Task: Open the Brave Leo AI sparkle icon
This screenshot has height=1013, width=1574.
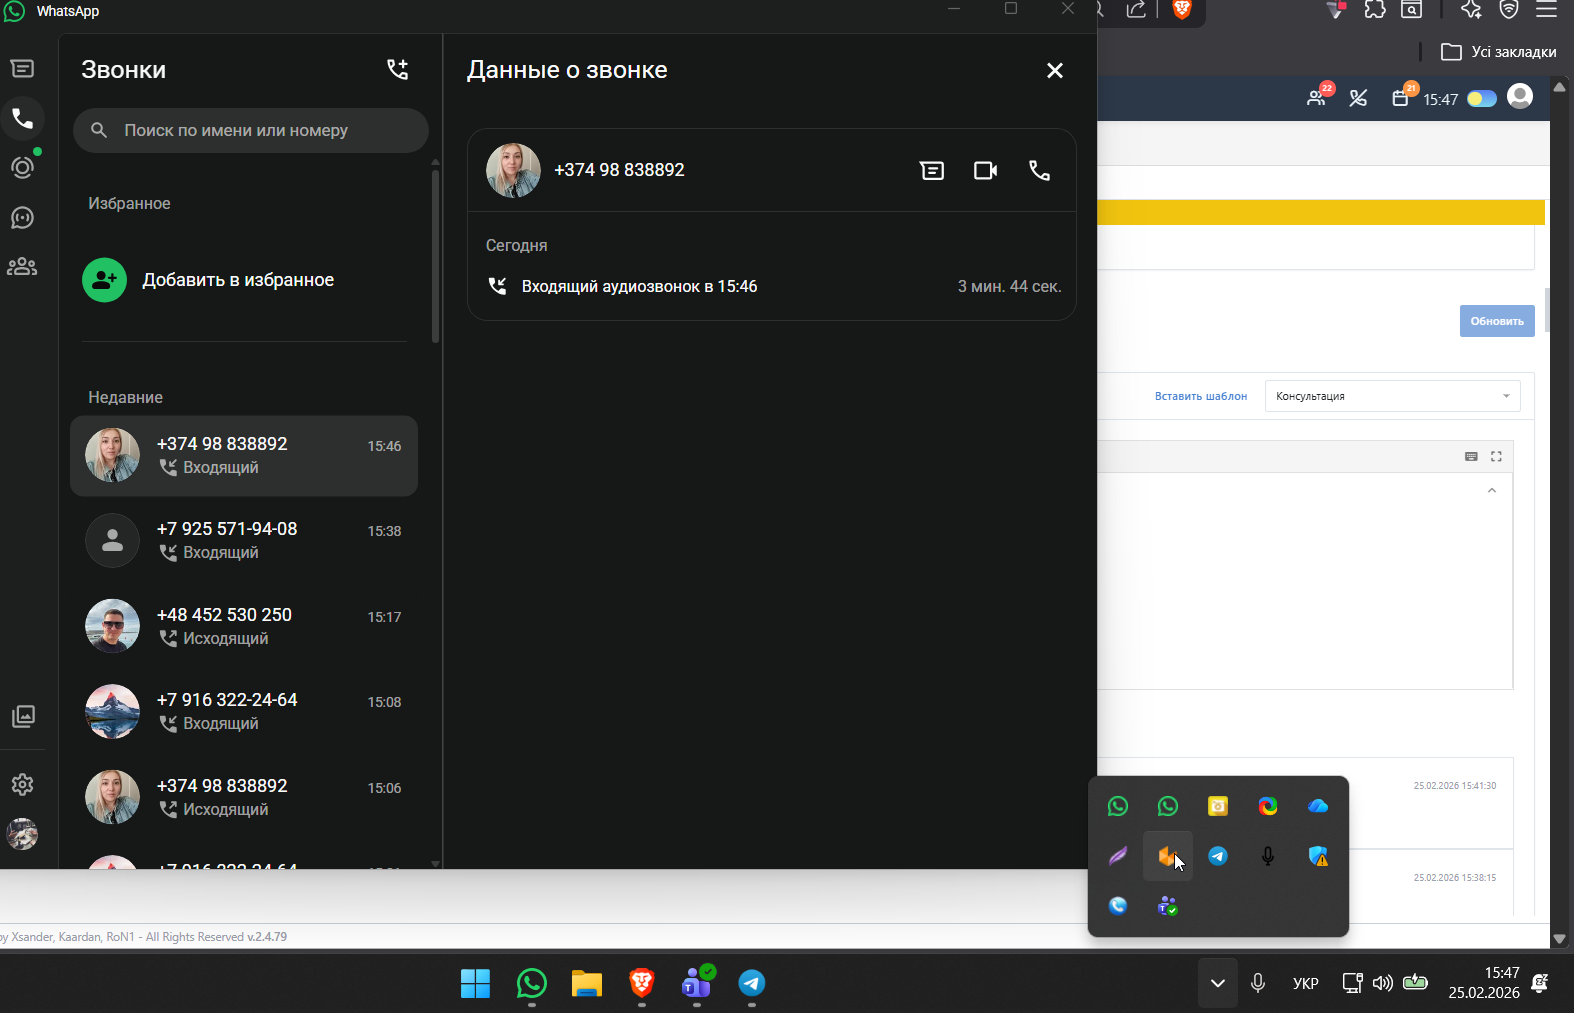Action: click(1471, 10)
